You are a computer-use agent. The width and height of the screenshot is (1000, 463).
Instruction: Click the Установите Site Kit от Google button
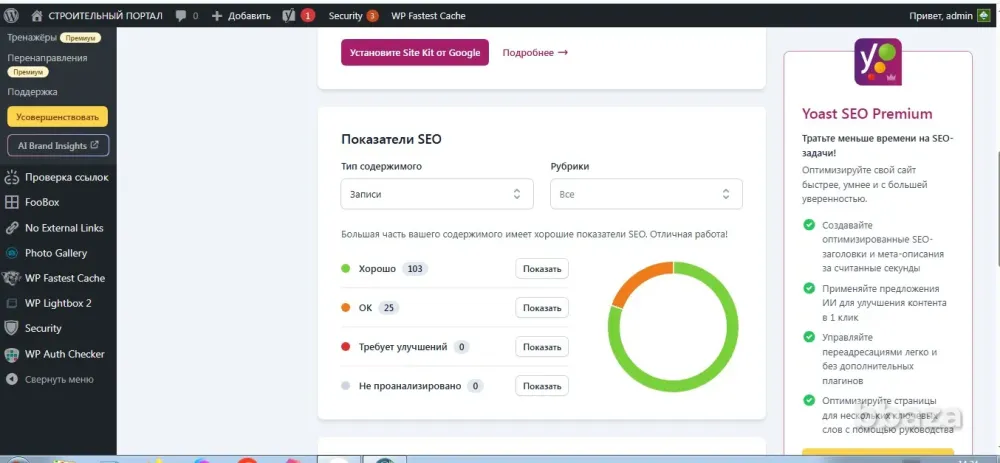[x=415, y=52]
